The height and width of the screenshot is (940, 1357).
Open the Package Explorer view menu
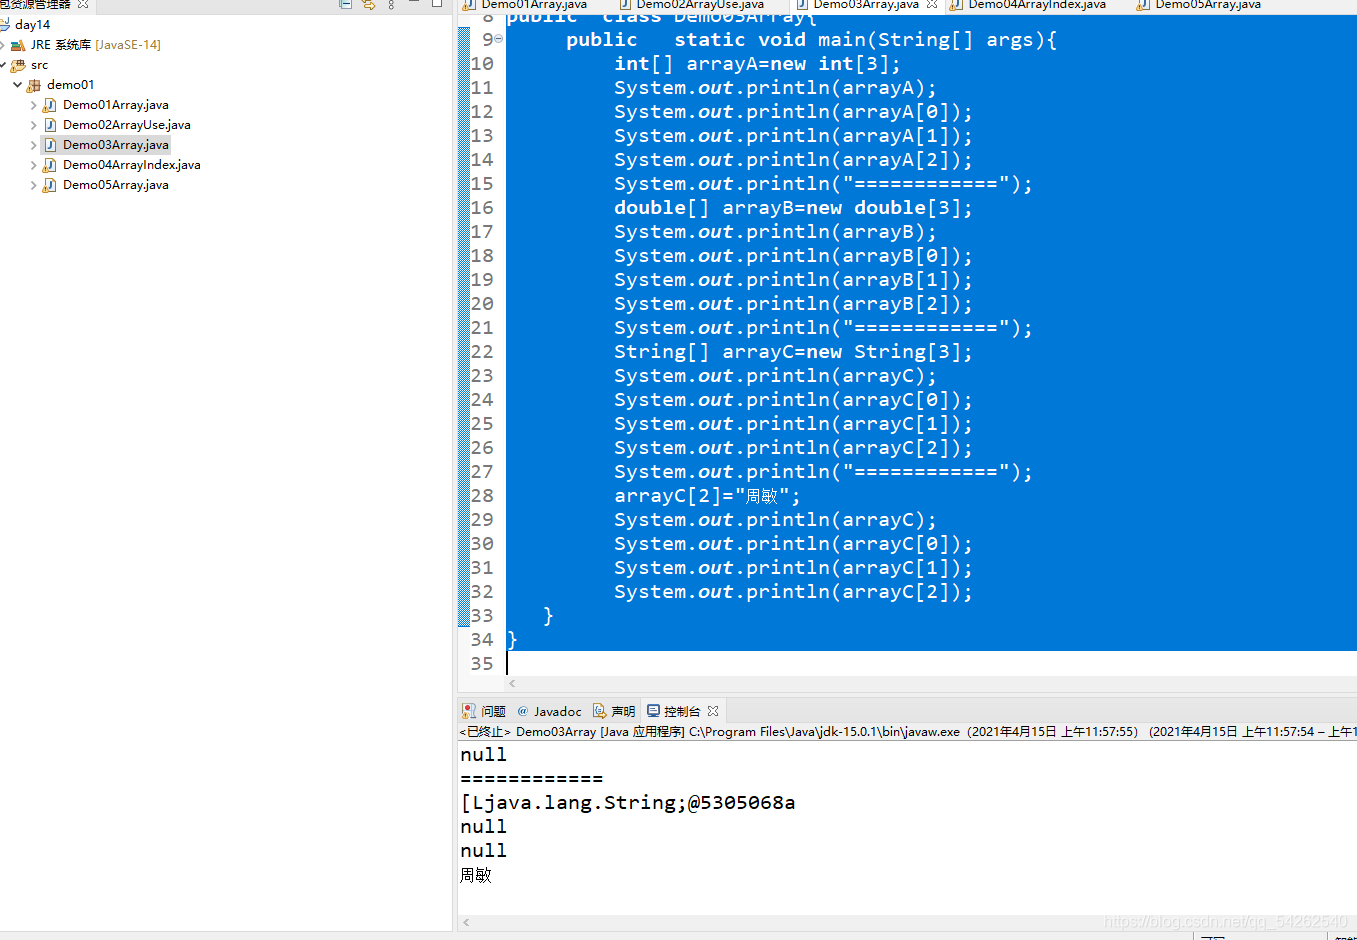[391, 4]
